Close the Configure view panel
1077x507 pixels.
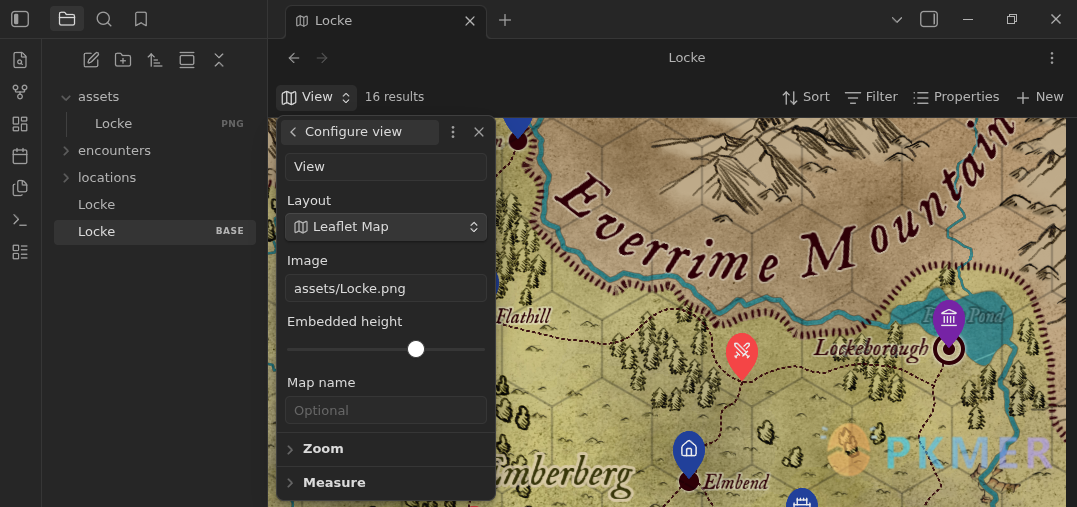pos(479,132)
